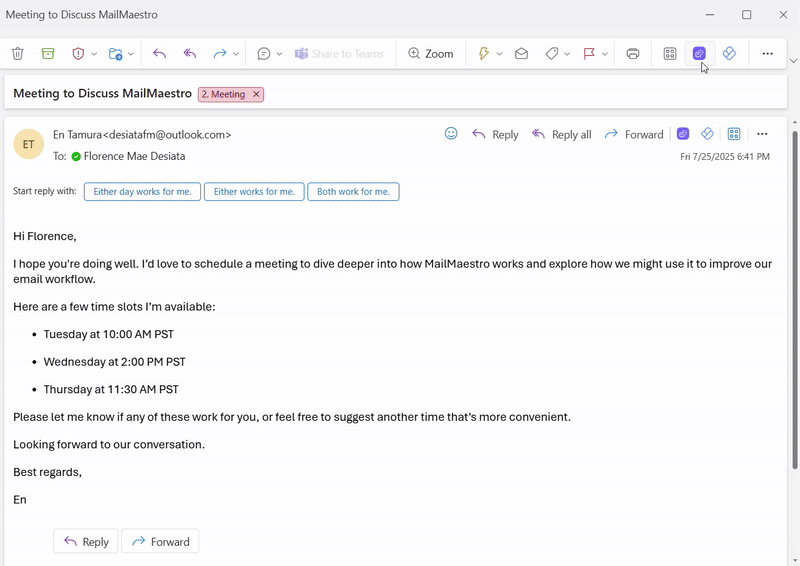Open report options next to the shield icon
800x566 pixels.
[x=94, y=54]
